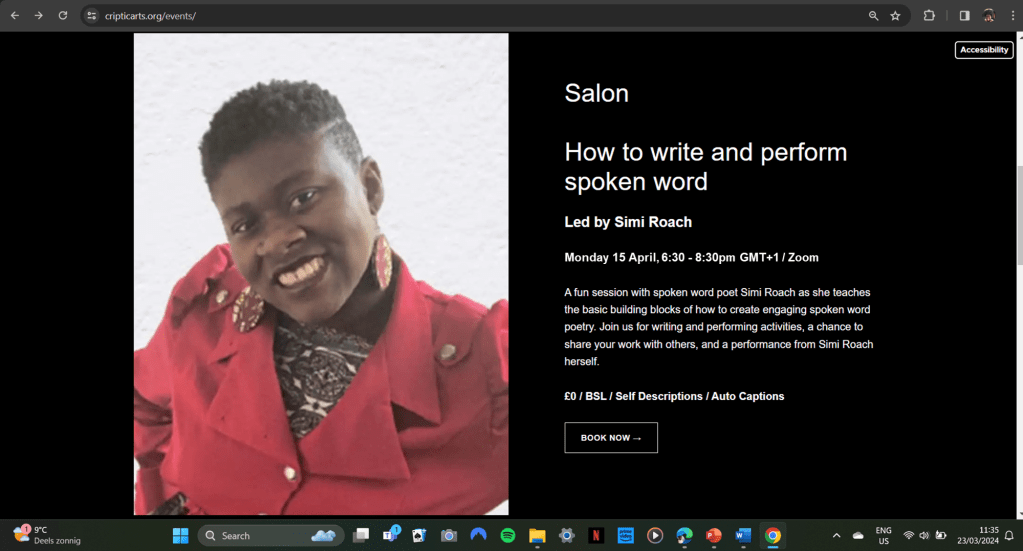This screenshot has width=1023, height=551.
Task: Reload the current page
Action: (x=63, y=16)
